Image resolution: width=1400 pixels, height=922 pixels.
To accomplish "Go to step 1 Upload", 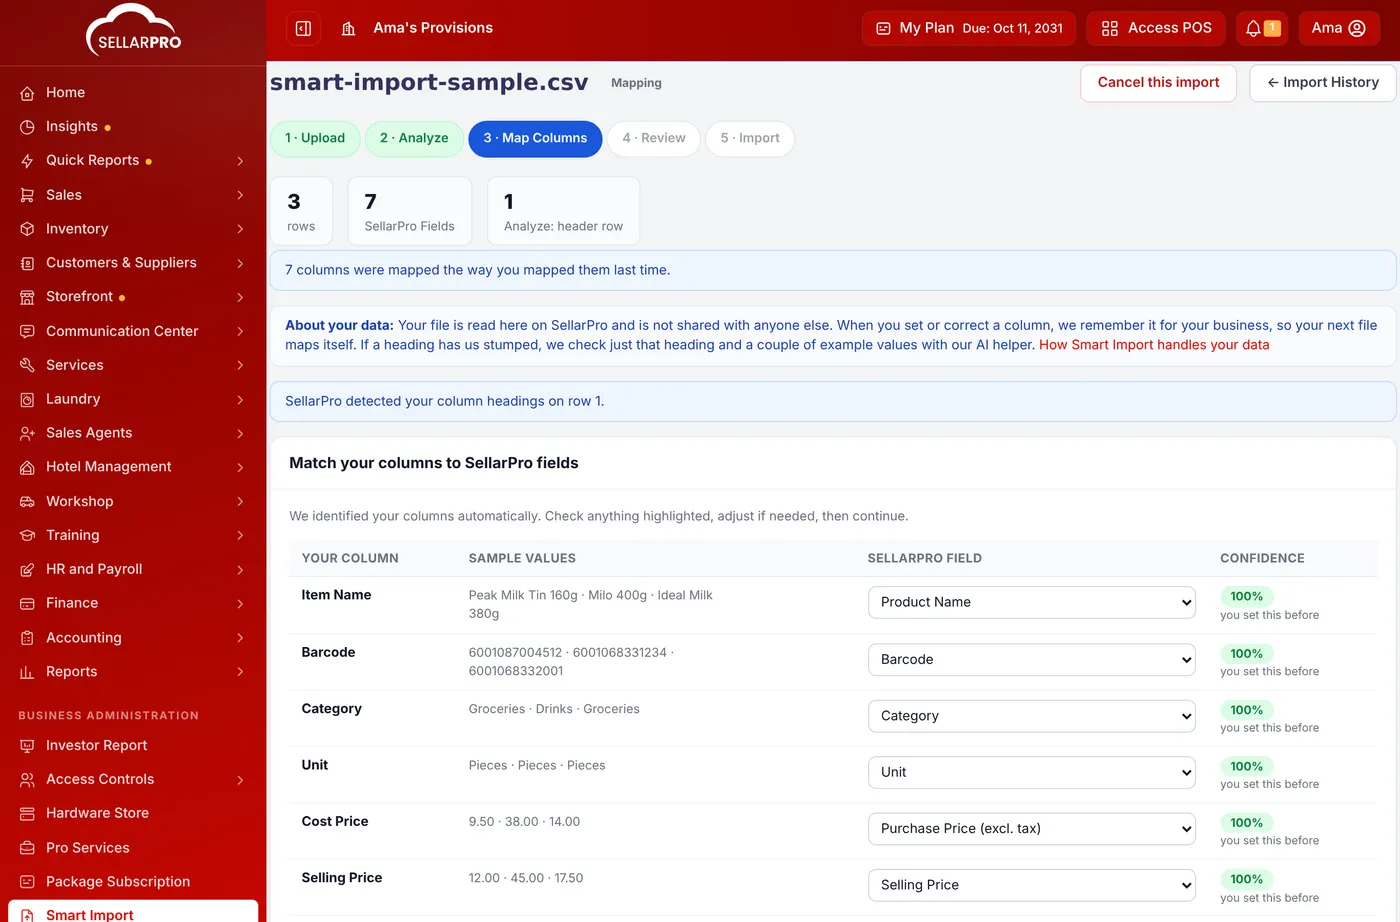I will [x=315, y=138].
